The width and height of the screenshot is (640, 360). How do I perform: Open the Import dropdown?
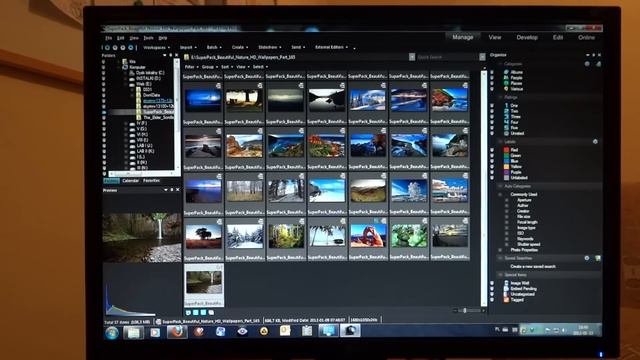pyautogui.click(x=188, y=48)
